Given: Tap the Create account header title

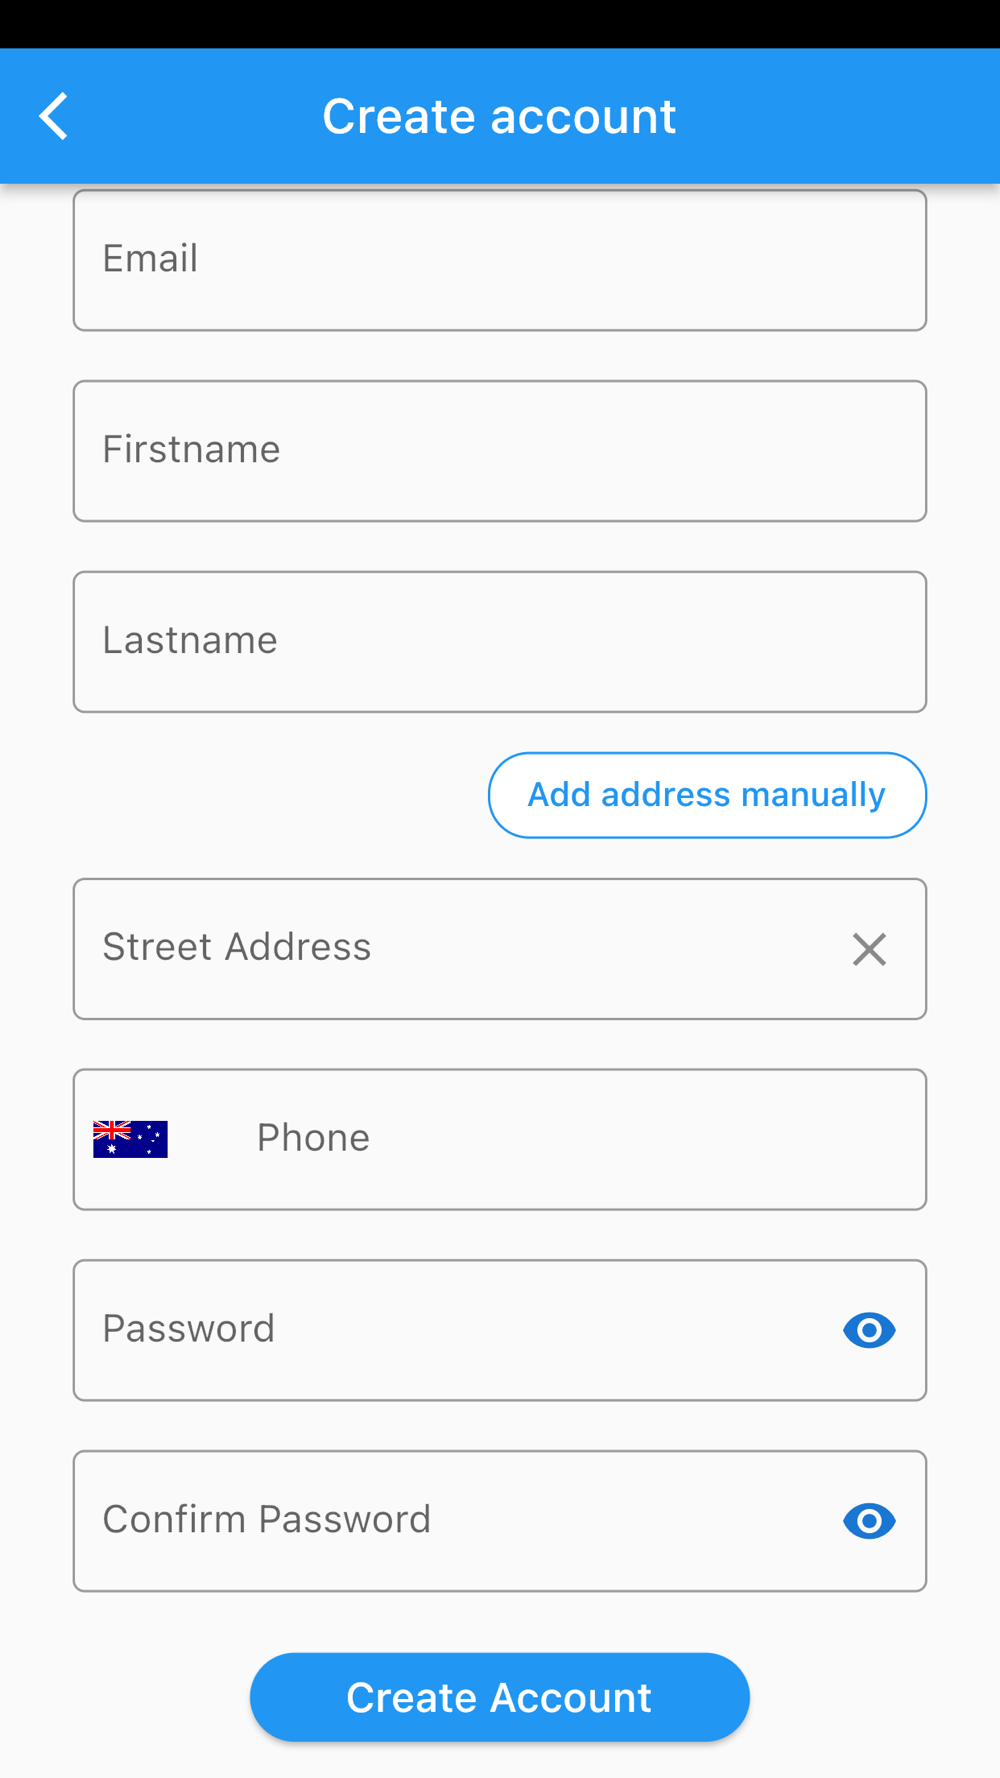Looking at the screenshot, I should click(x=499, y=116).
